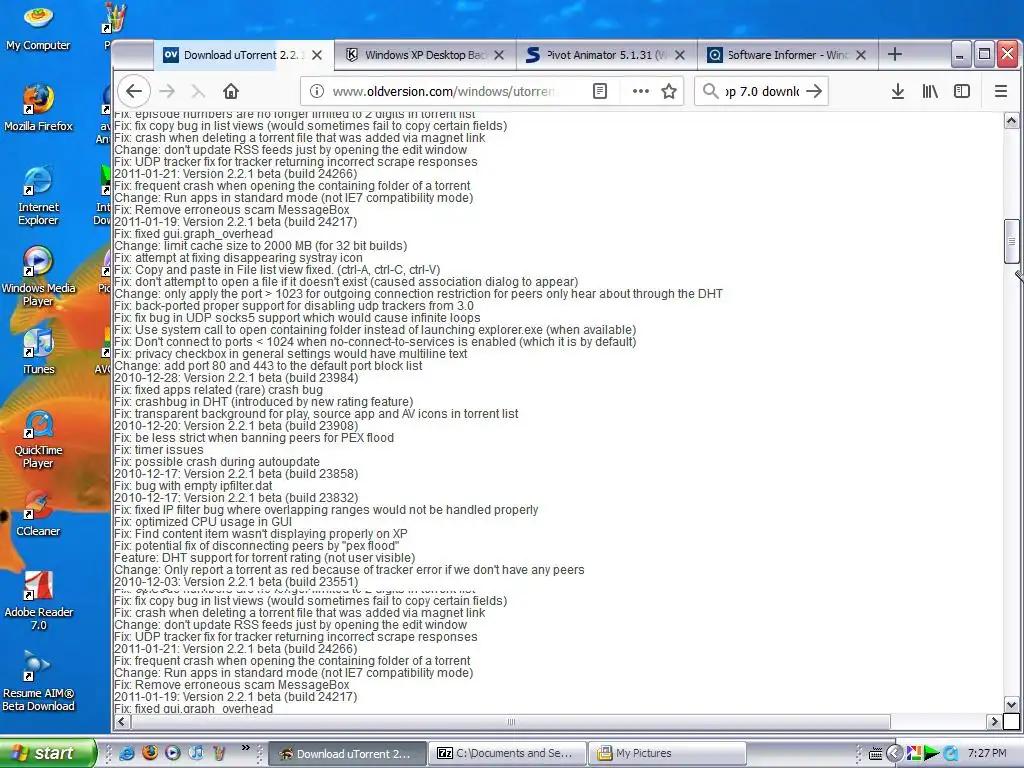Launch Internet Explorer from Quick Launch
Image resolution: width=1024 pixels, height=768 pixels.
click(x=127, y=753)
